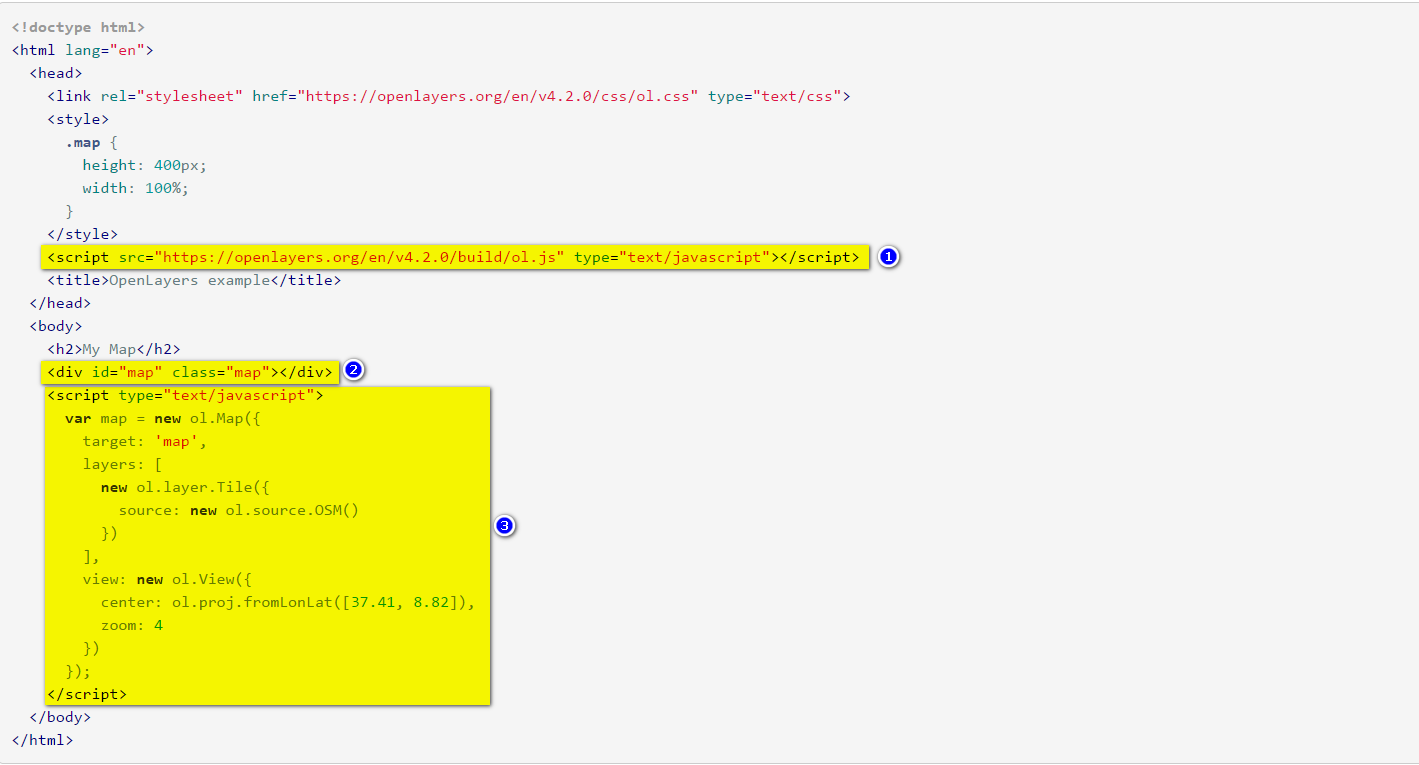This screenshot has height=765, width=1419.
Task: Click the var map = new ol.Map({ line
Action: (x=163, y=418)
